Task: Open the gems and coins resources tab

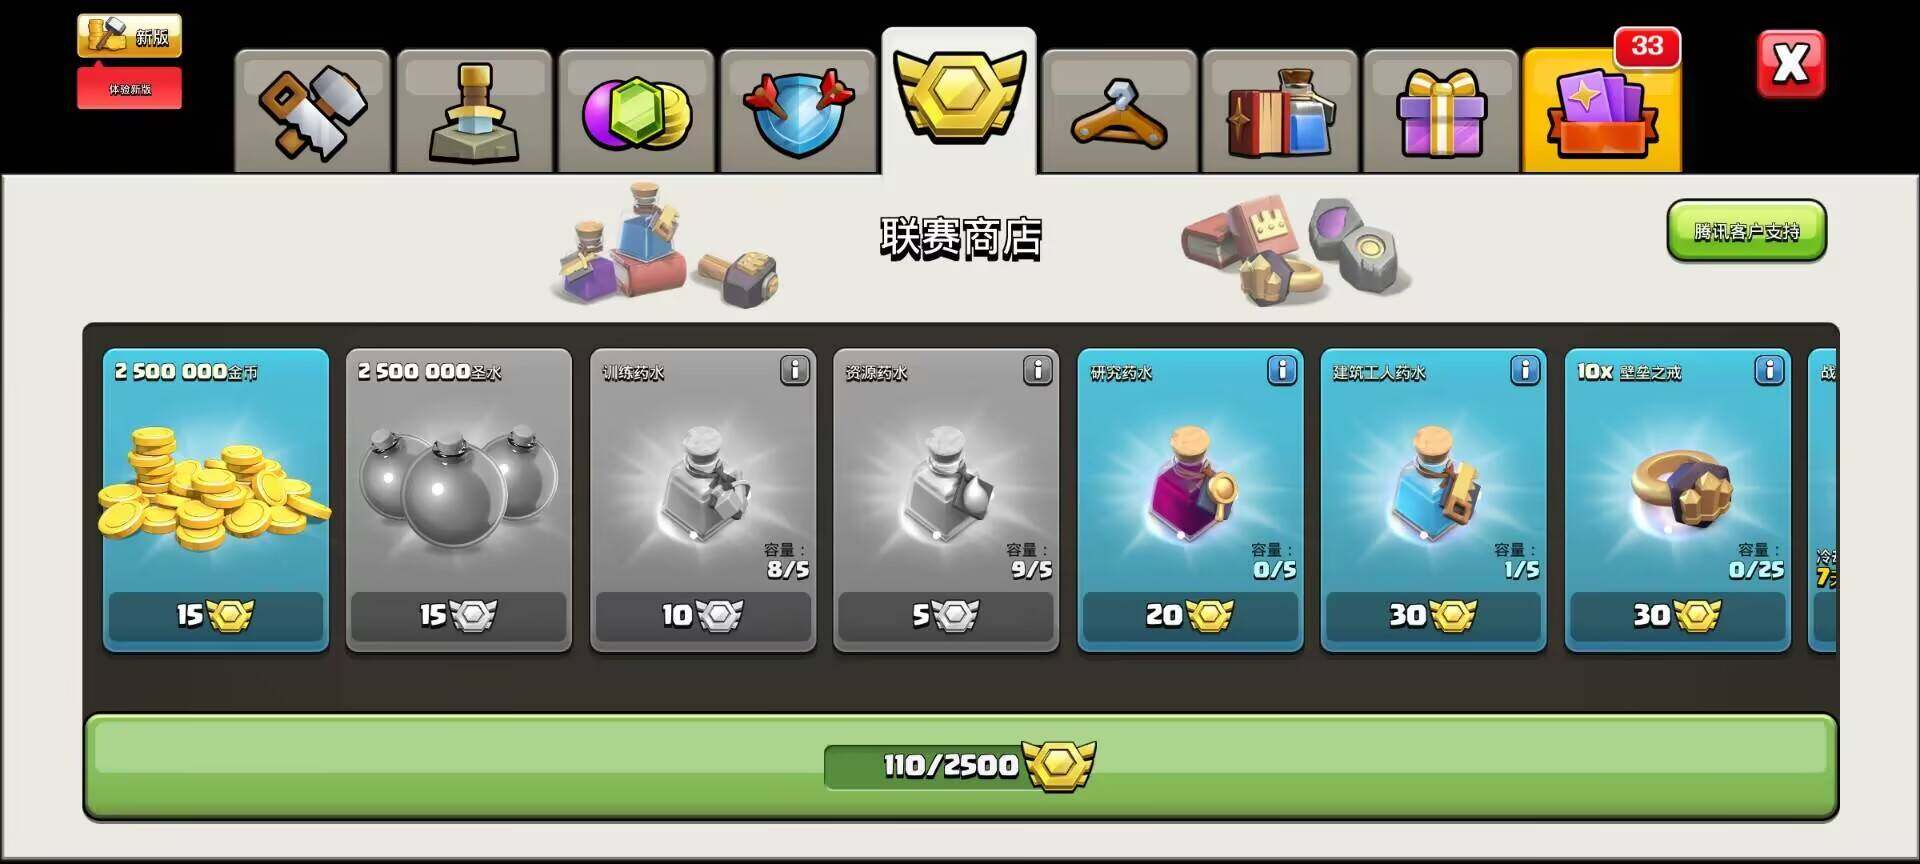Action: (x=636, y=111)
